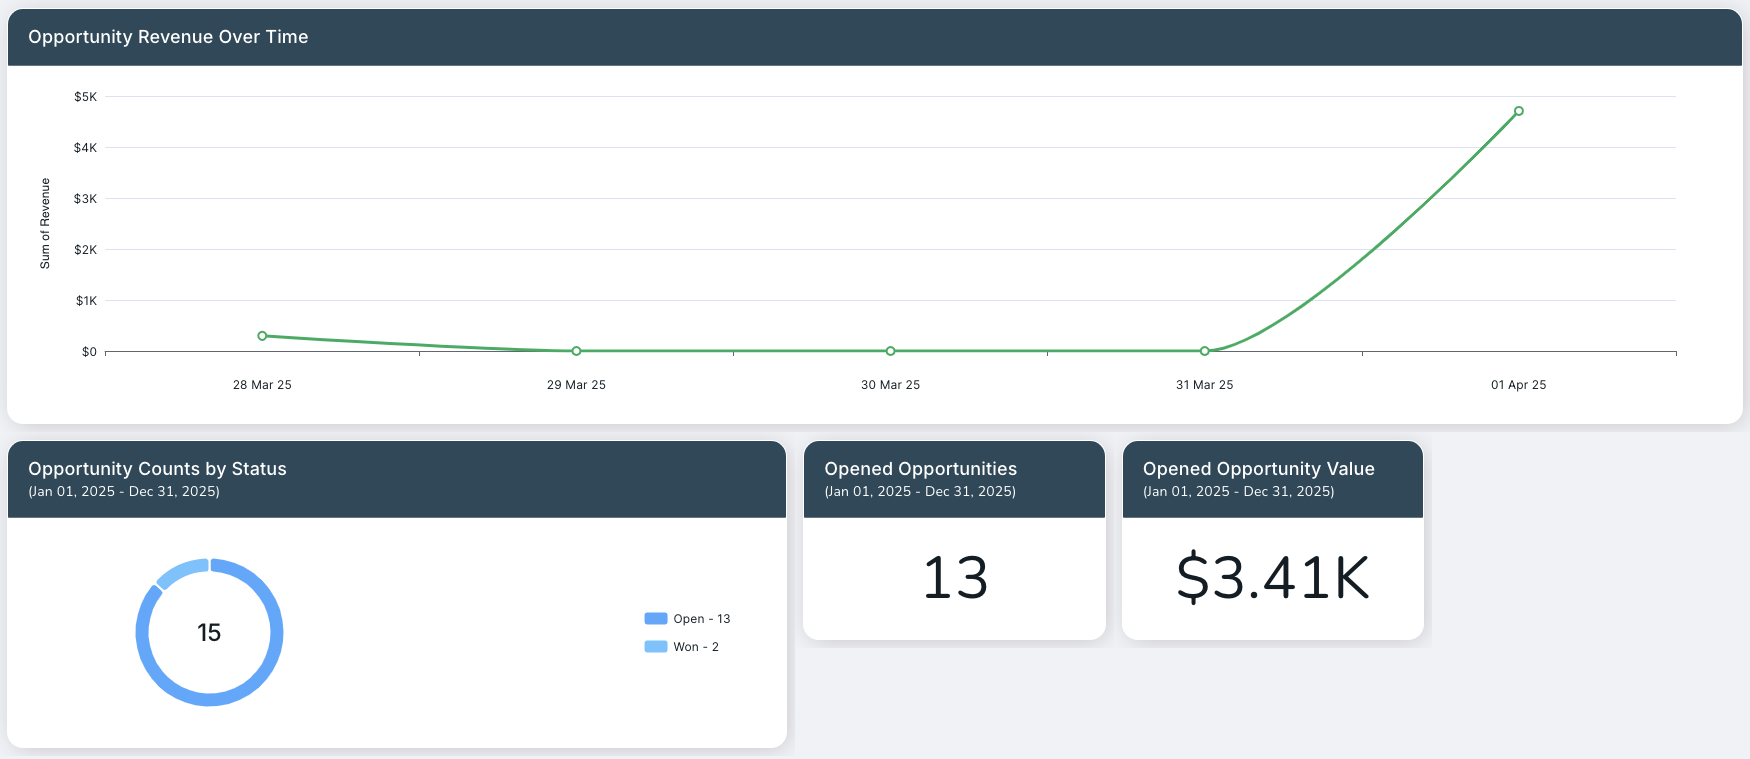Click the total 15 in the donut center

click(x=209, y=633)
